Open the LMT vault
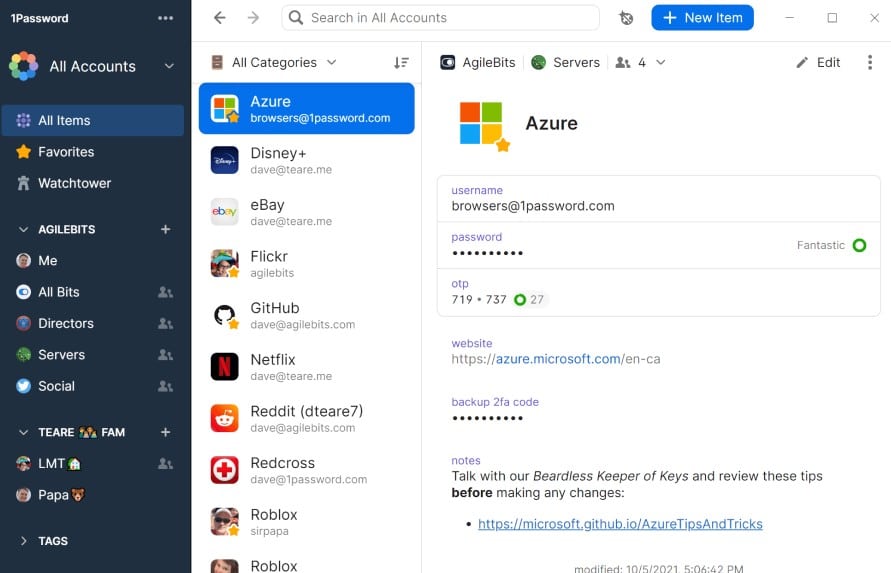The image size is (891, 573). point(93,464)
